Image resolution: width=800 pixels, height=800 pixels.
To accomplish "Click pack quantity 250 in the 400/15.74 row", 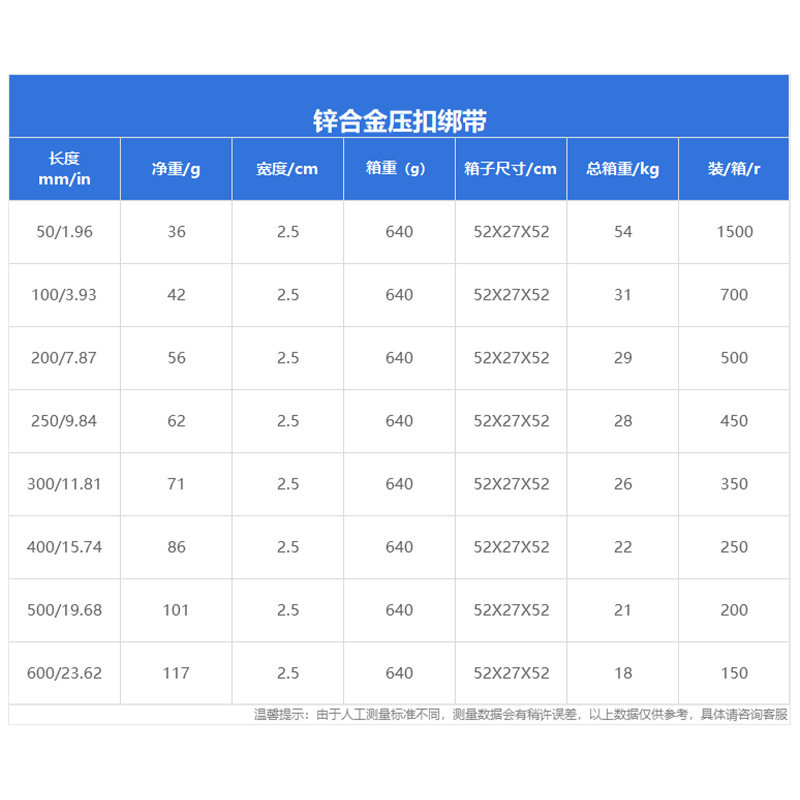I will [x=734, y=547].
